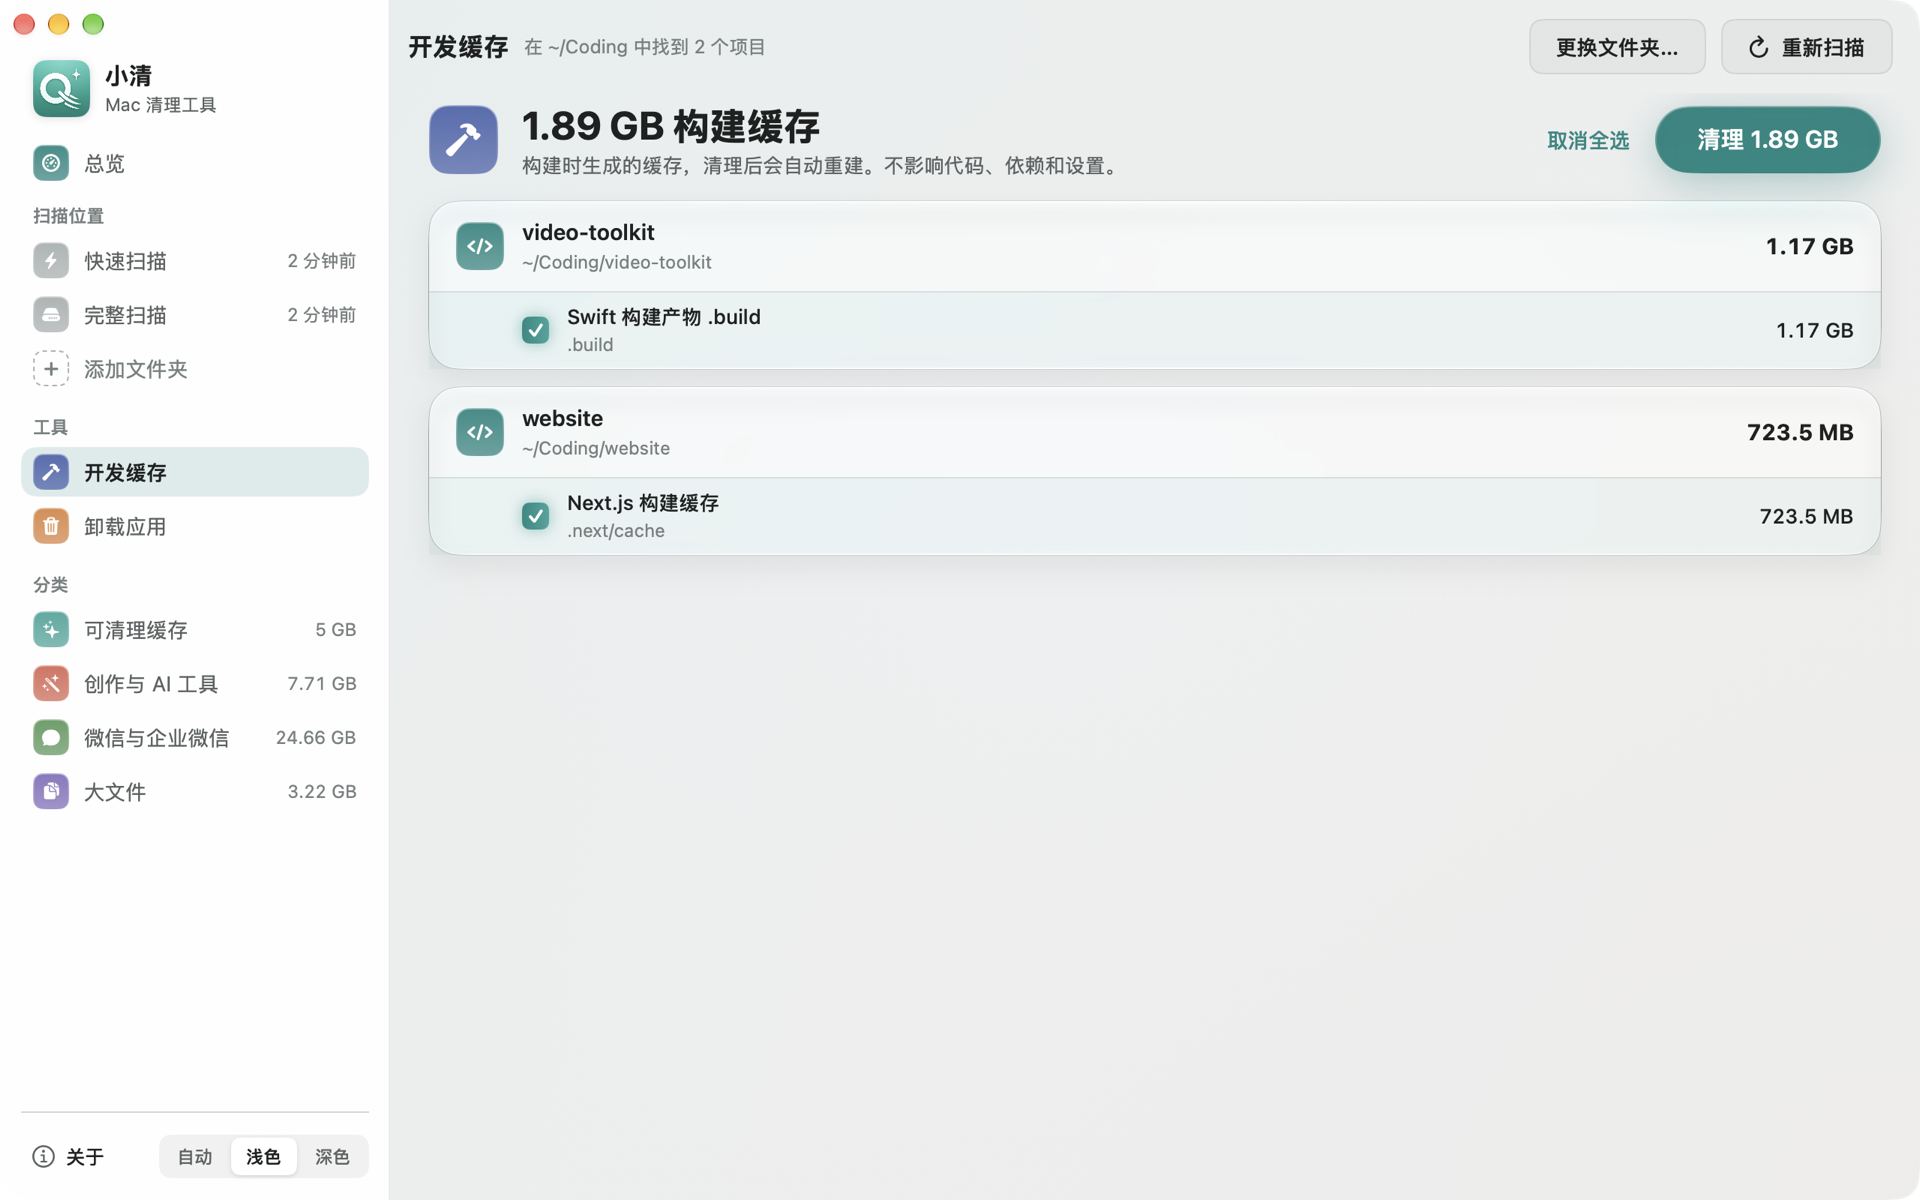Click the 大文件 document icon
Screen dimensions: 1920x1200
click(x=51, y=792)
